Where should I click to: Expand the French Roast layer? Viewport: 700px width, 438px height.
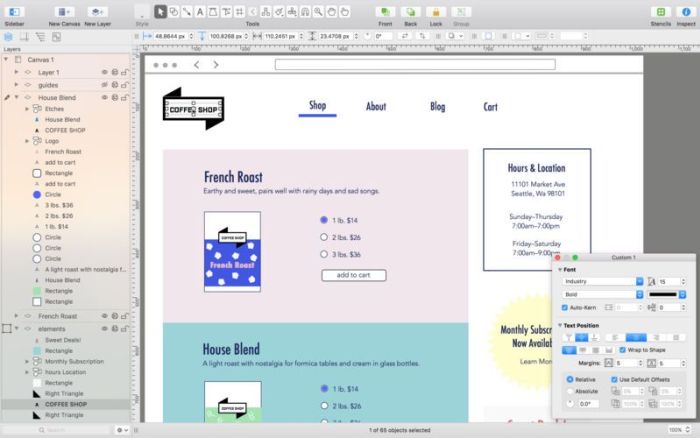[17, 316]
